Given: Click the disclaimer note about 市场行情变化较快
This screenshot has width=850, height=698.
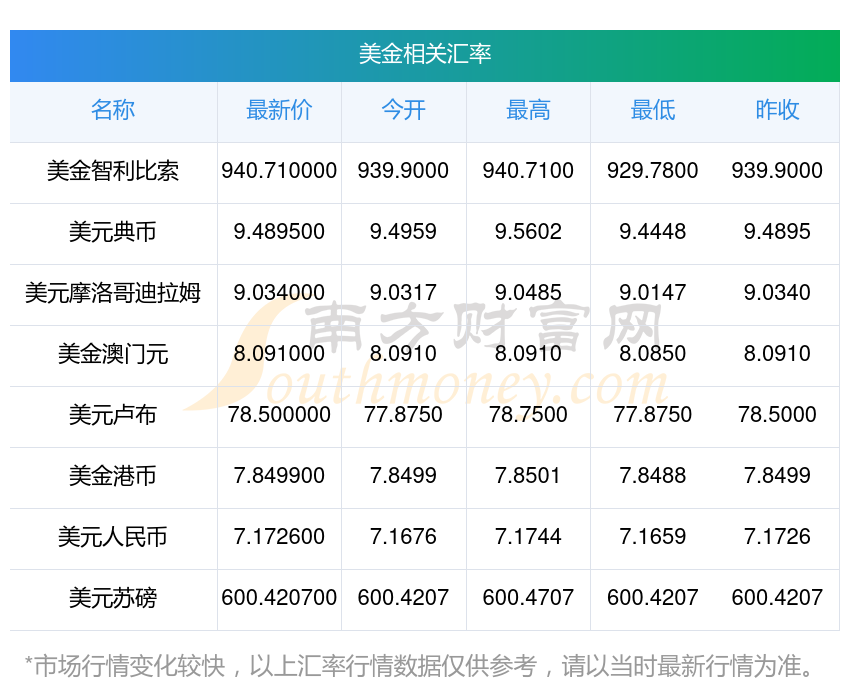Looking at the screenshot, I should coord(420,666).
